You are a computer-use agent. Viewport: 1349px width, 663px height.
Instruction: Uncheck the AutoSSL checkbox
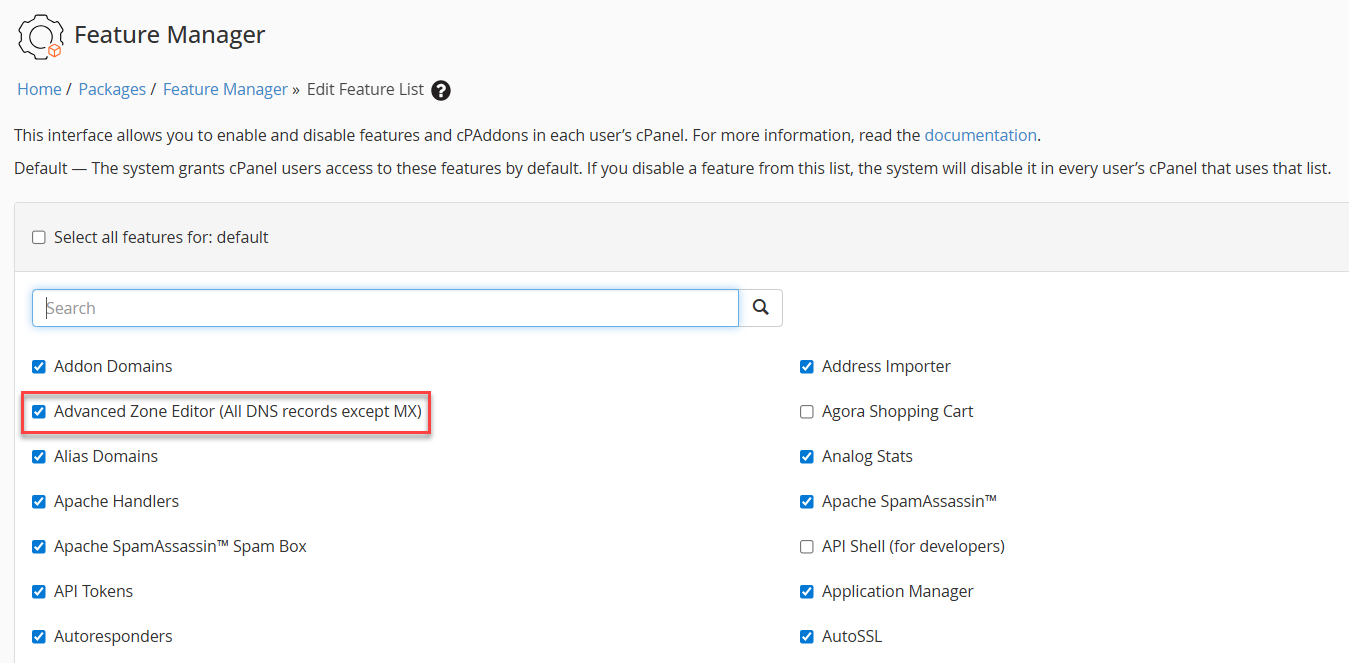[x=807, y=636]
